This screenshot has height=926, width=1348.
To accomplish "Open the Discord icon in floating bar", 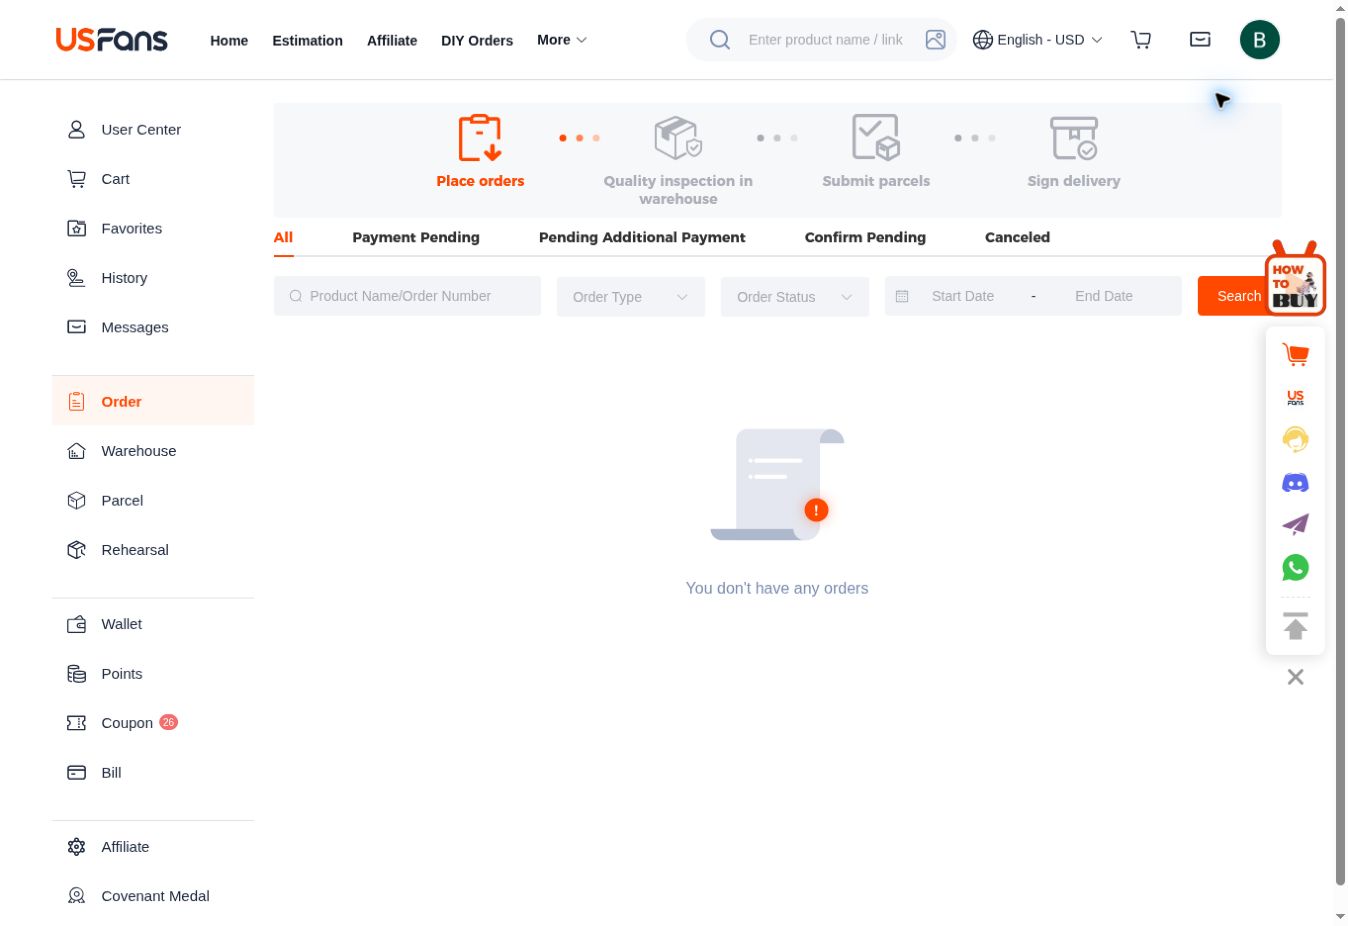I will [1295, 483].
